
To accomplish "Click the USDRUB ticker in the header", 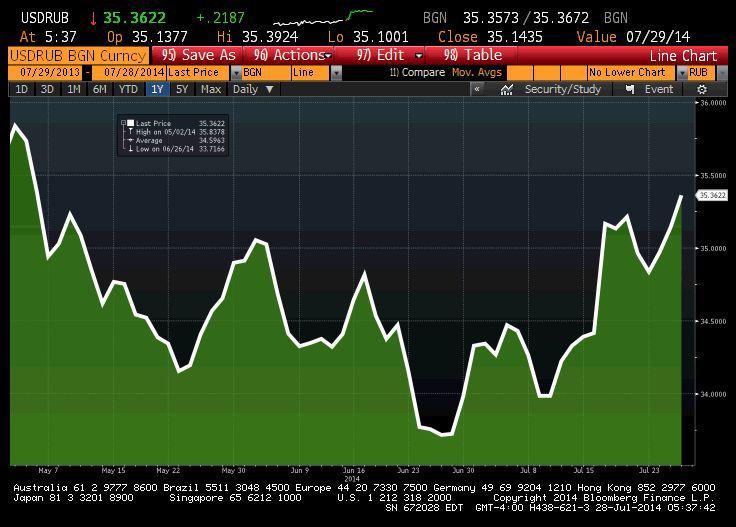I will tap(45, 18).
